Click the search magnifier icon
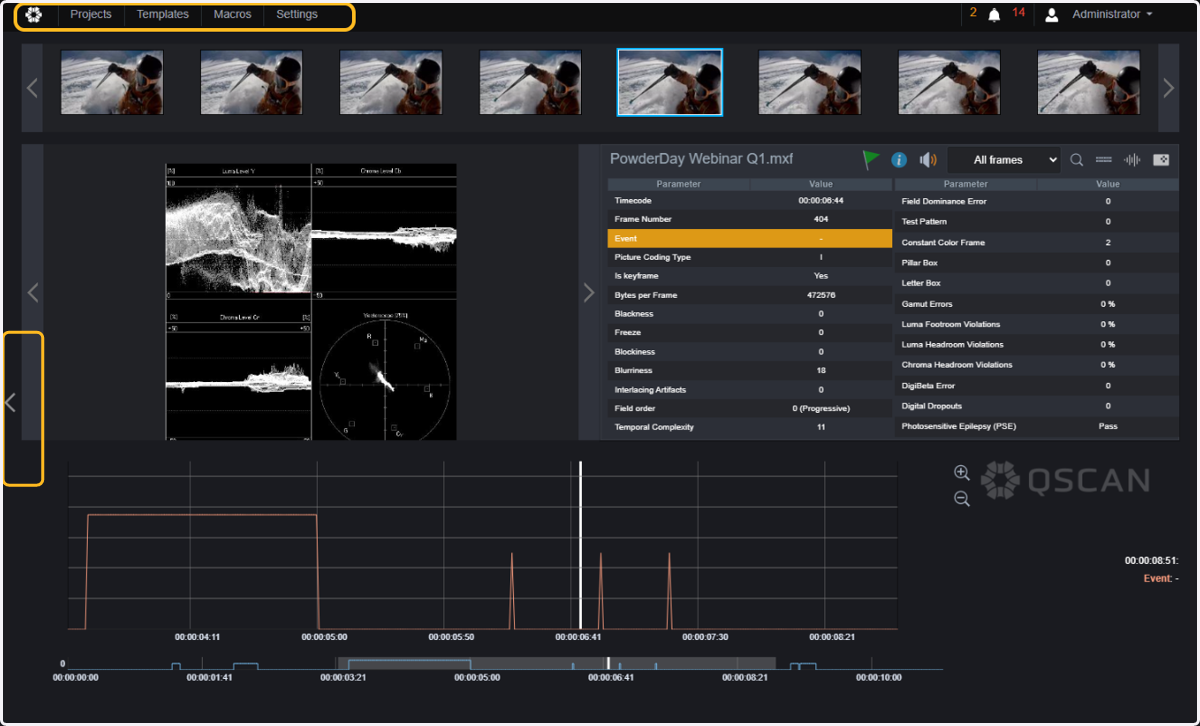The image size is (1200, 726). click(x=1077, y=160)
